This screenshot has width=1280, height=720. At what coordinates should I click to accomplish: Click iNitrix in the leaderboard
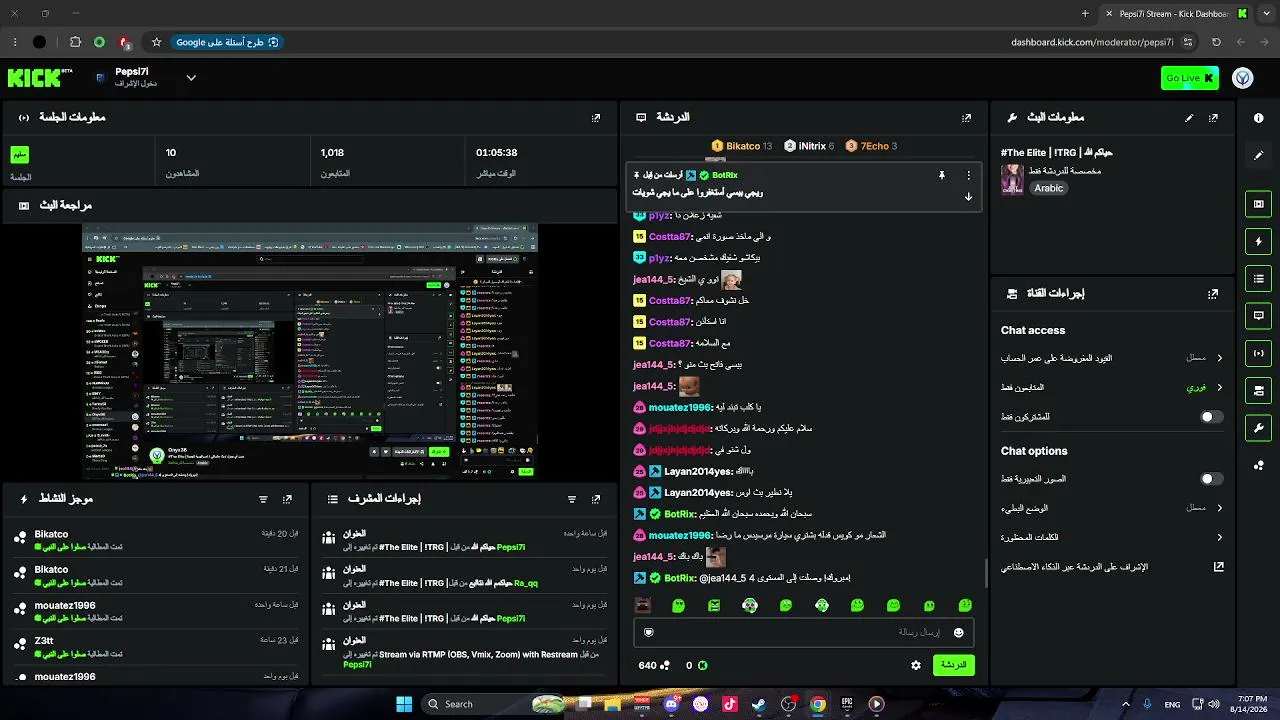(x=809, y=146)
